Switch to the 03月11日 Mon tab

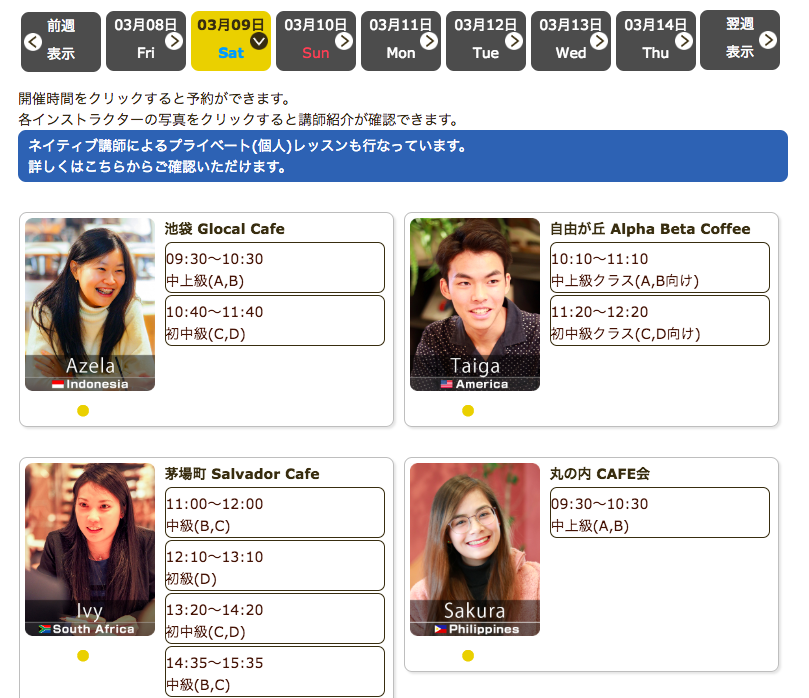pos(400,41)
